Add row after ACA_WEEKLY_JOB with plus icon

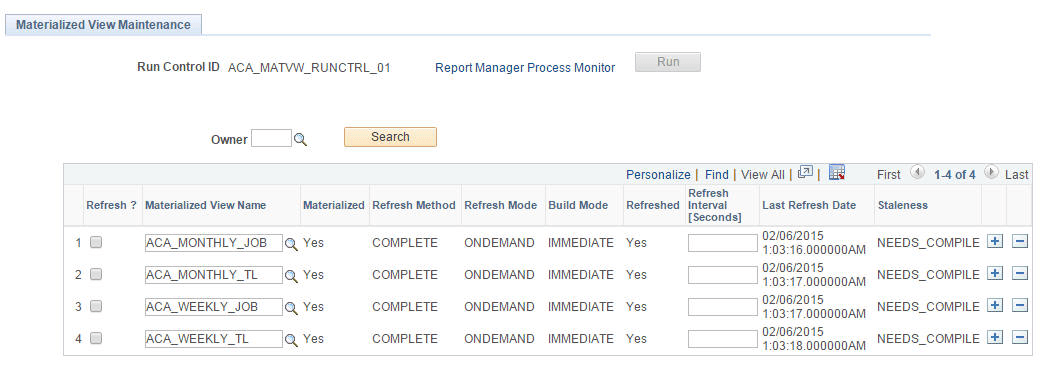pyautogui.click(x=995, y=306)
